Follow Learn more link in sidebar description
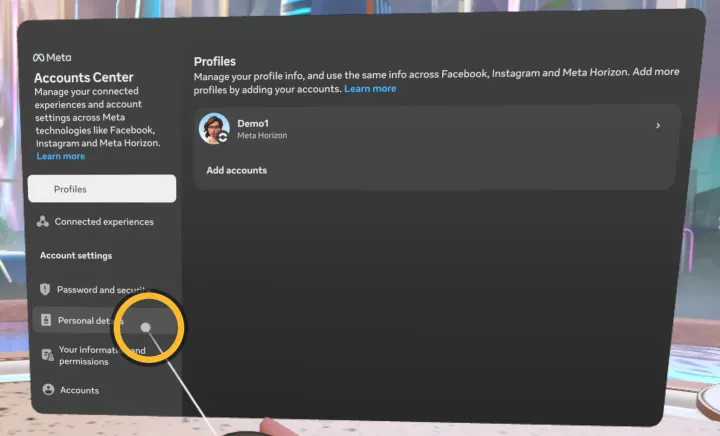This screenshot has height=436, width=720. pos(61,156)
